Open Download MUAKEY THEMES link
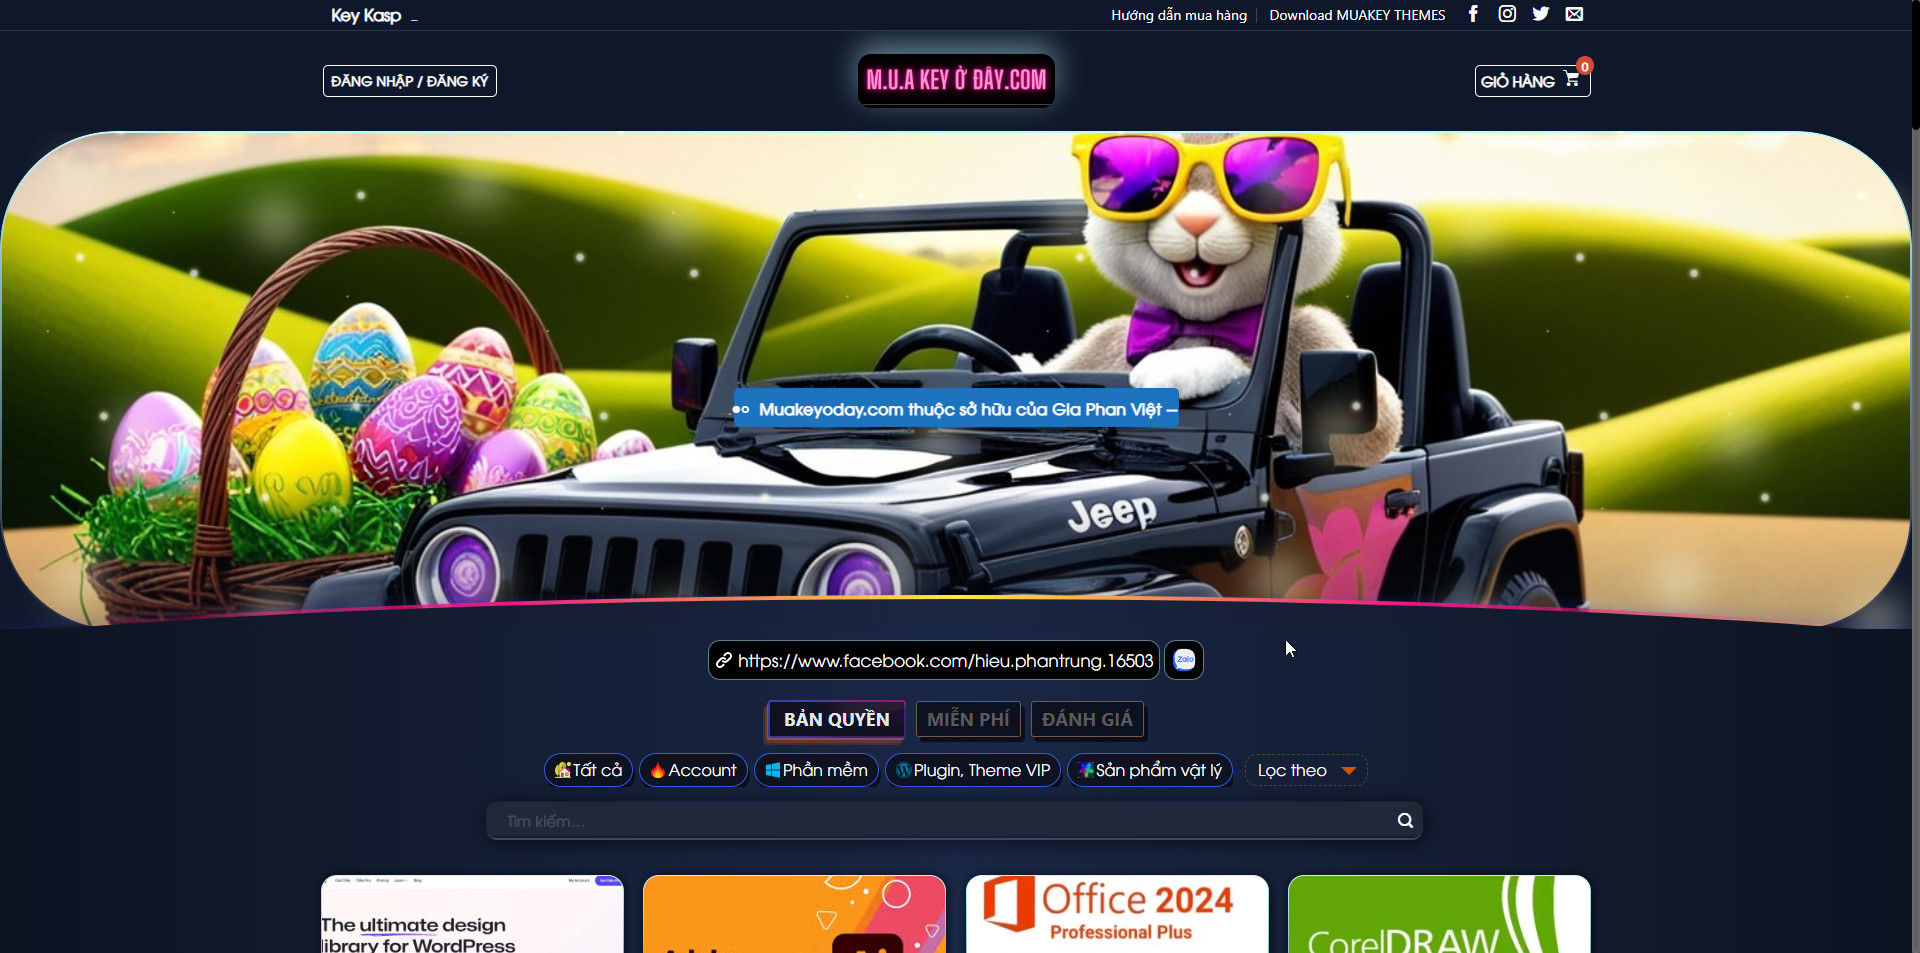Viewport: 1920px width, 953px height. click(1357, 15)
